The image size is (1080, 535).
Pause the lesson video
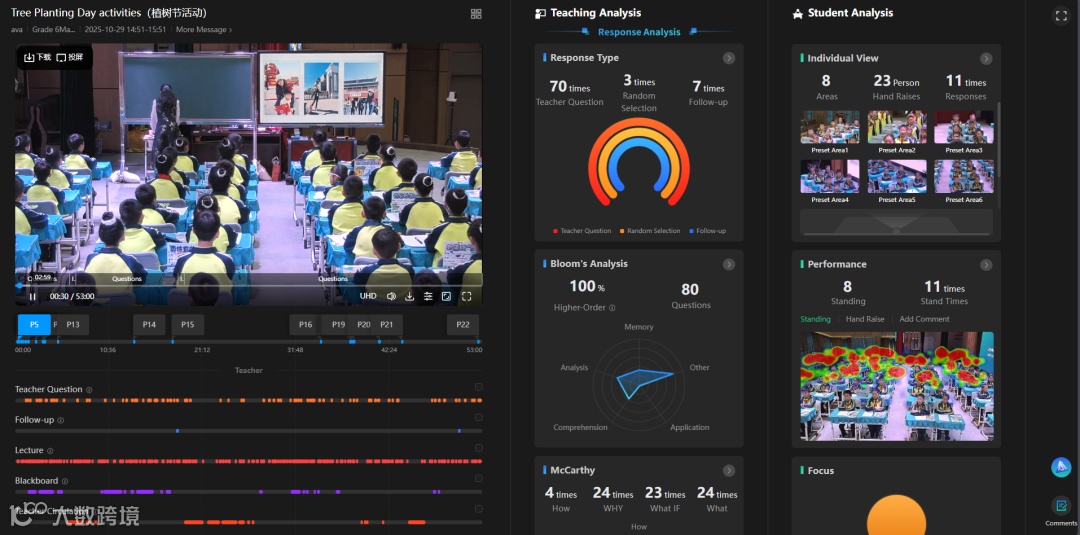click(32, 297)
